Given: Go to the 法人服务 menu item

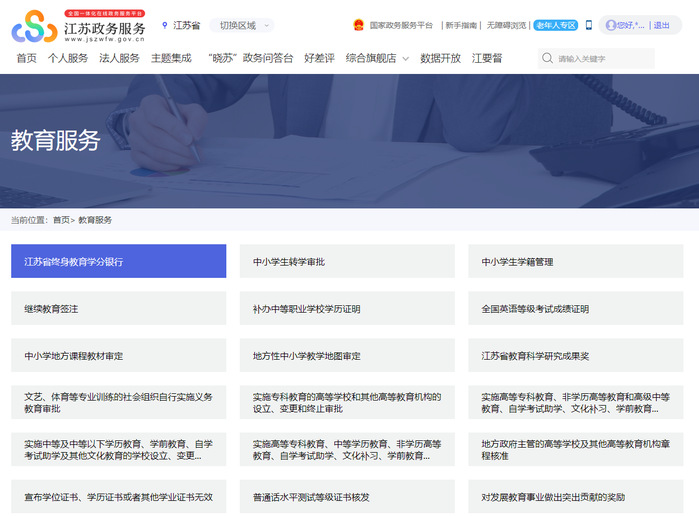Looking at the screenshot, I should tap(119, 58).
